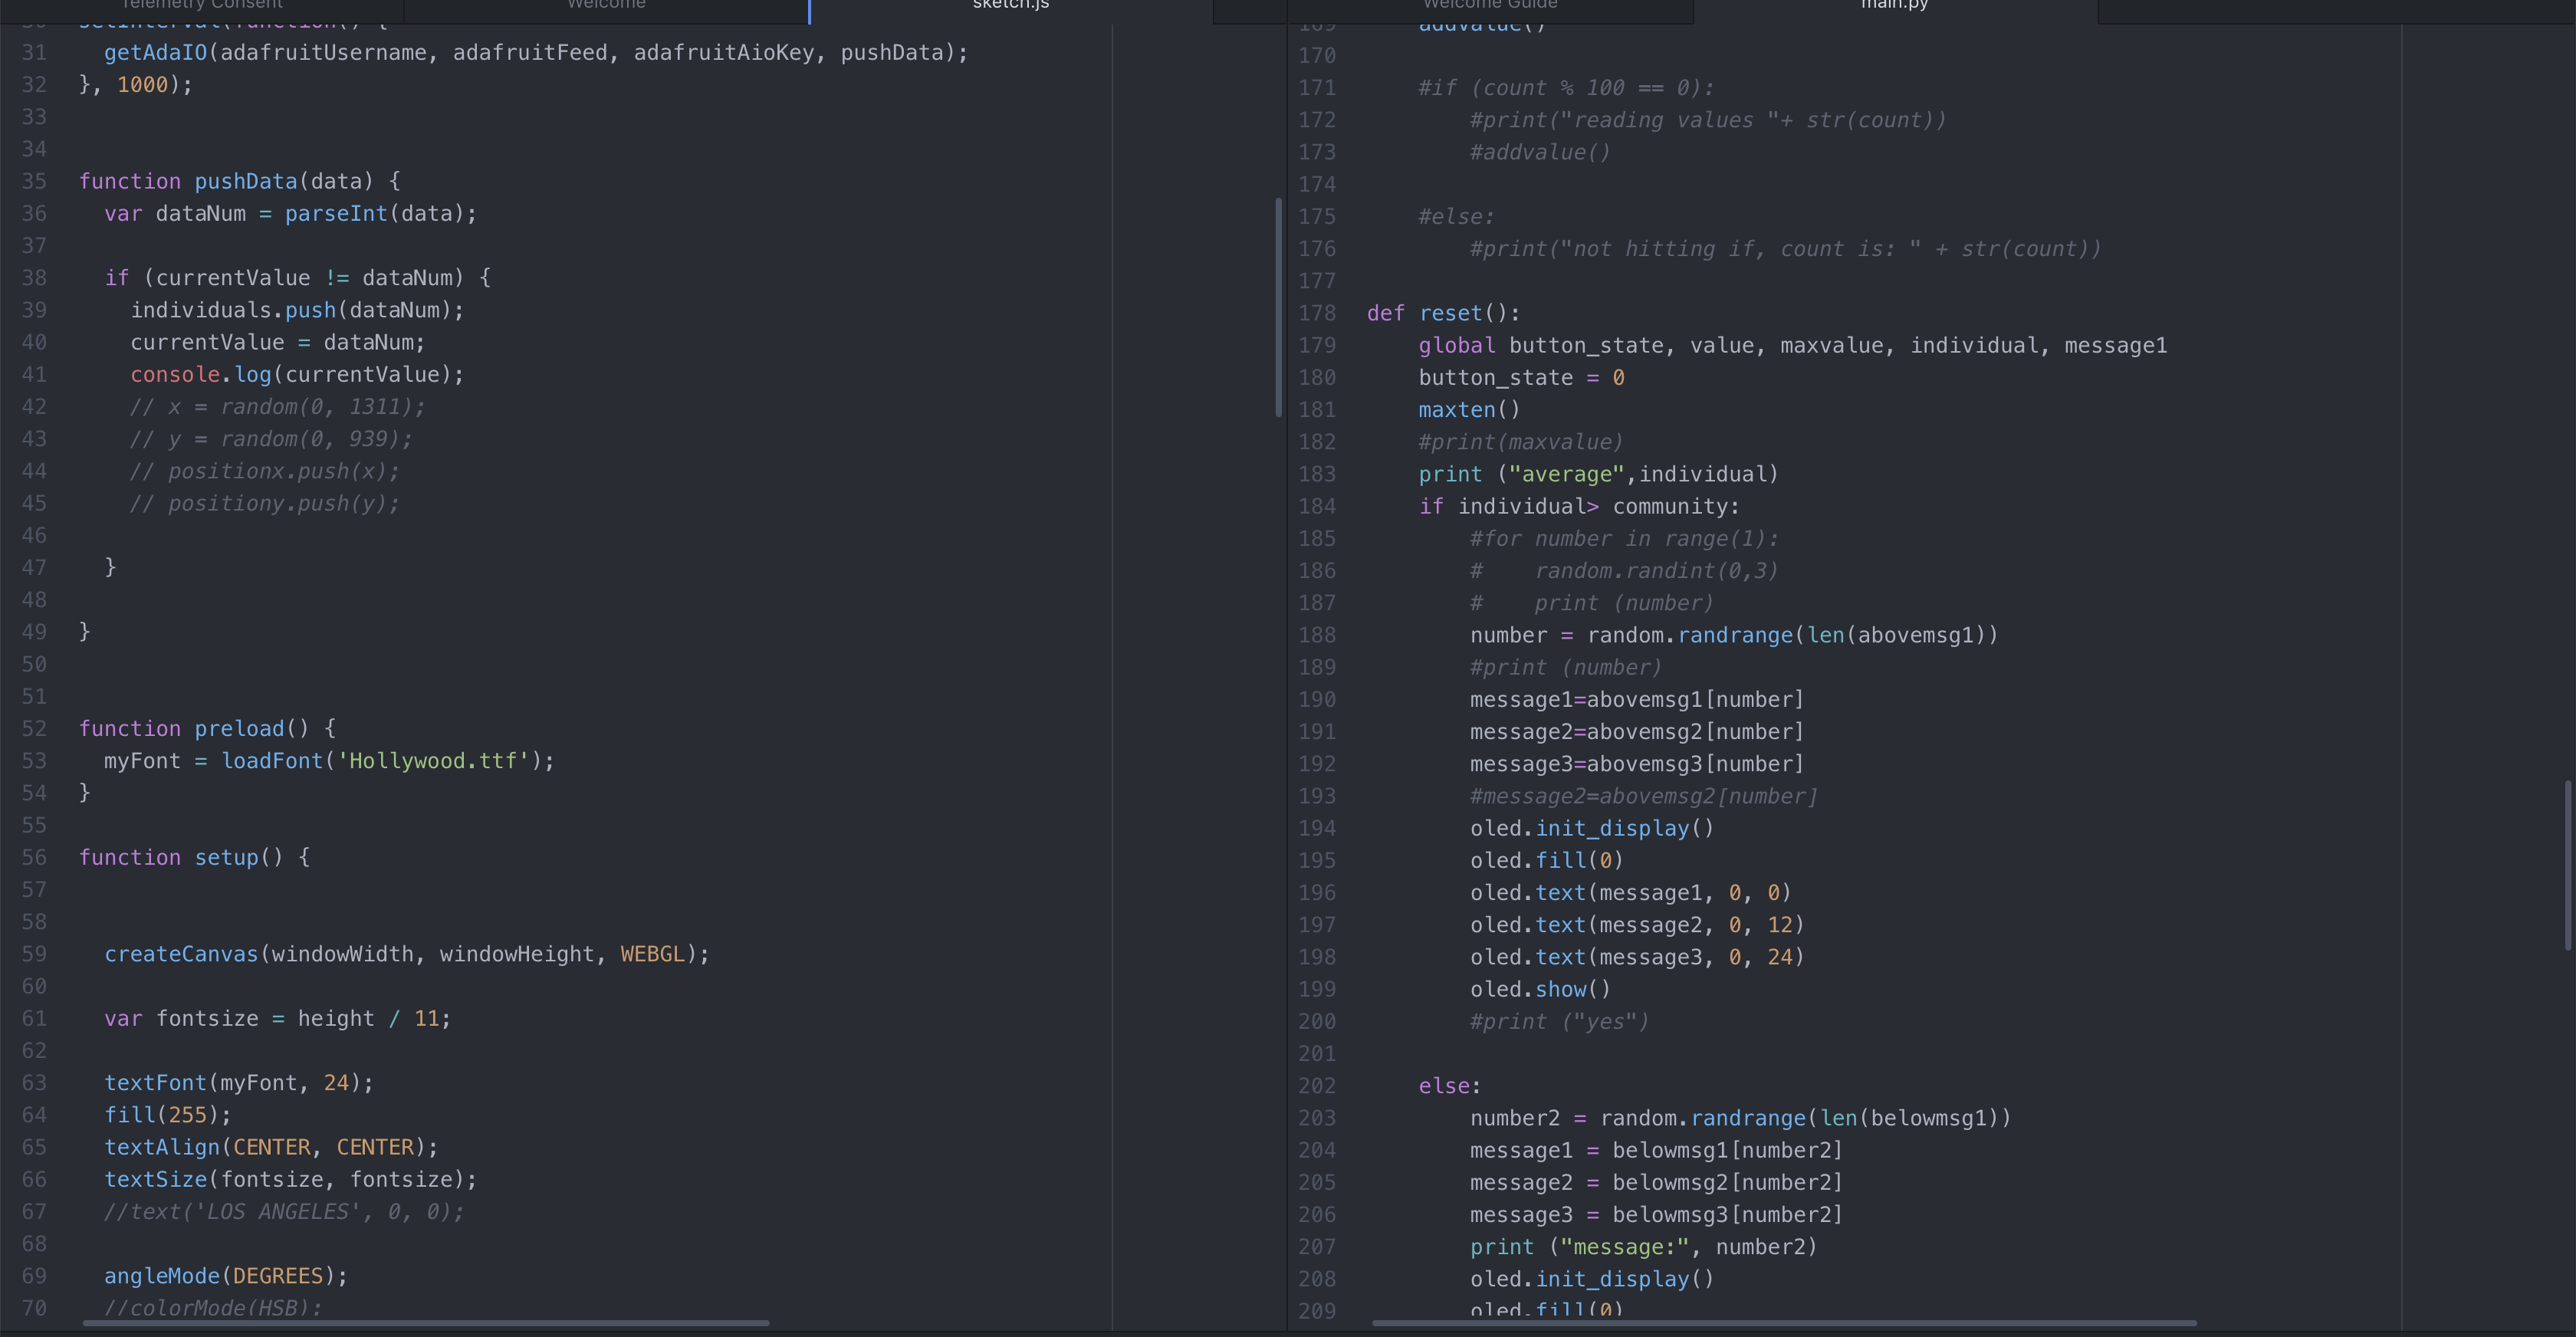Click 'number = random.randrange(len(abovemsg1))' line
Viewport: 2576px width, 1337px height.
1735,635
